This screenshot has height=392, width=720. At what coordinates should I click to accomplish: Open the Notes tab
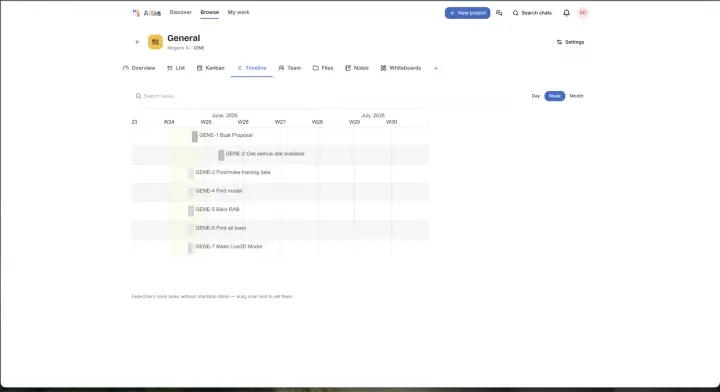357,68
